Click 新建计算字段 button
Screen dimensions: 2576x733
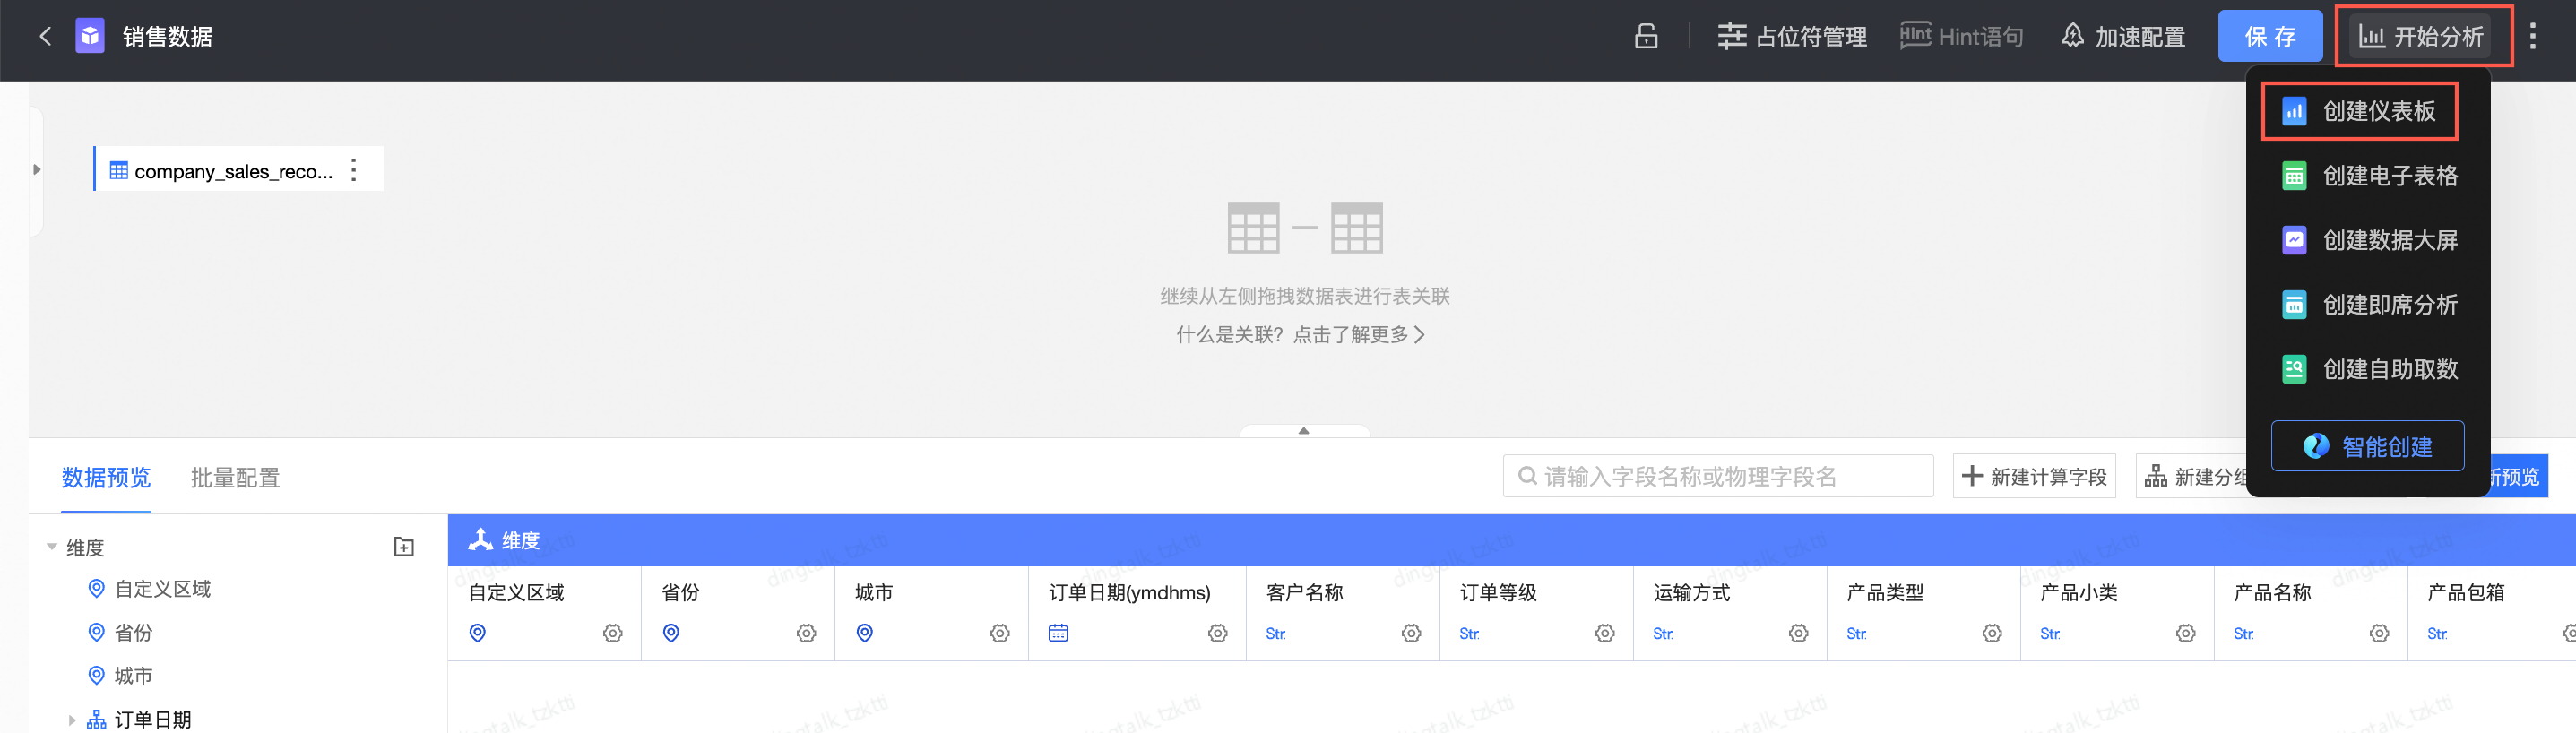pyautogui.click(x=2034, y=476)
